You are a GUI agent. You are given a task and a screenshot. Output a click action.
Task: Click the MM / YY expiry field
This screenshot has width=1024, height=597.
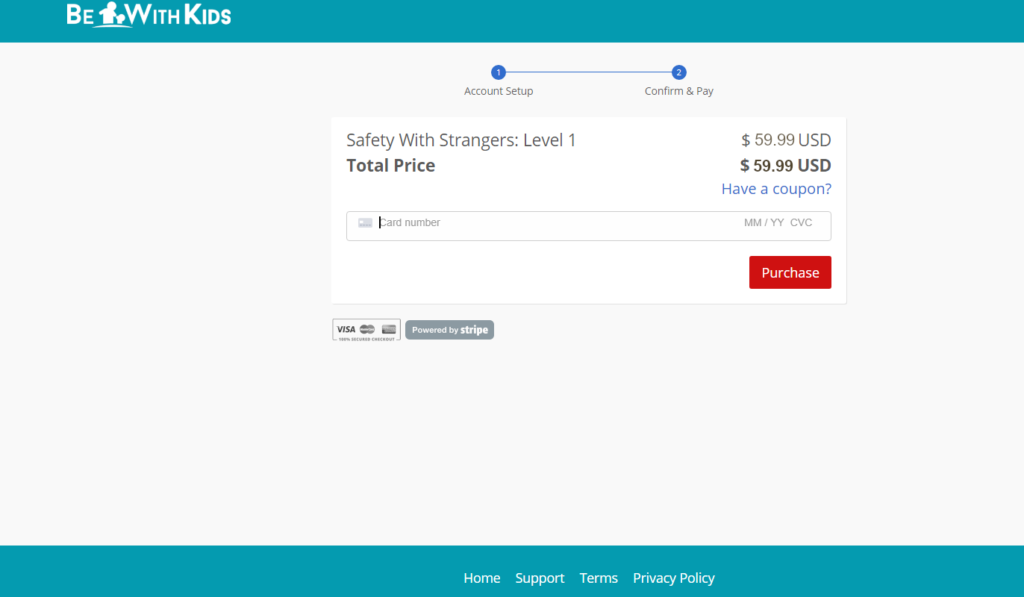point(763,223)
